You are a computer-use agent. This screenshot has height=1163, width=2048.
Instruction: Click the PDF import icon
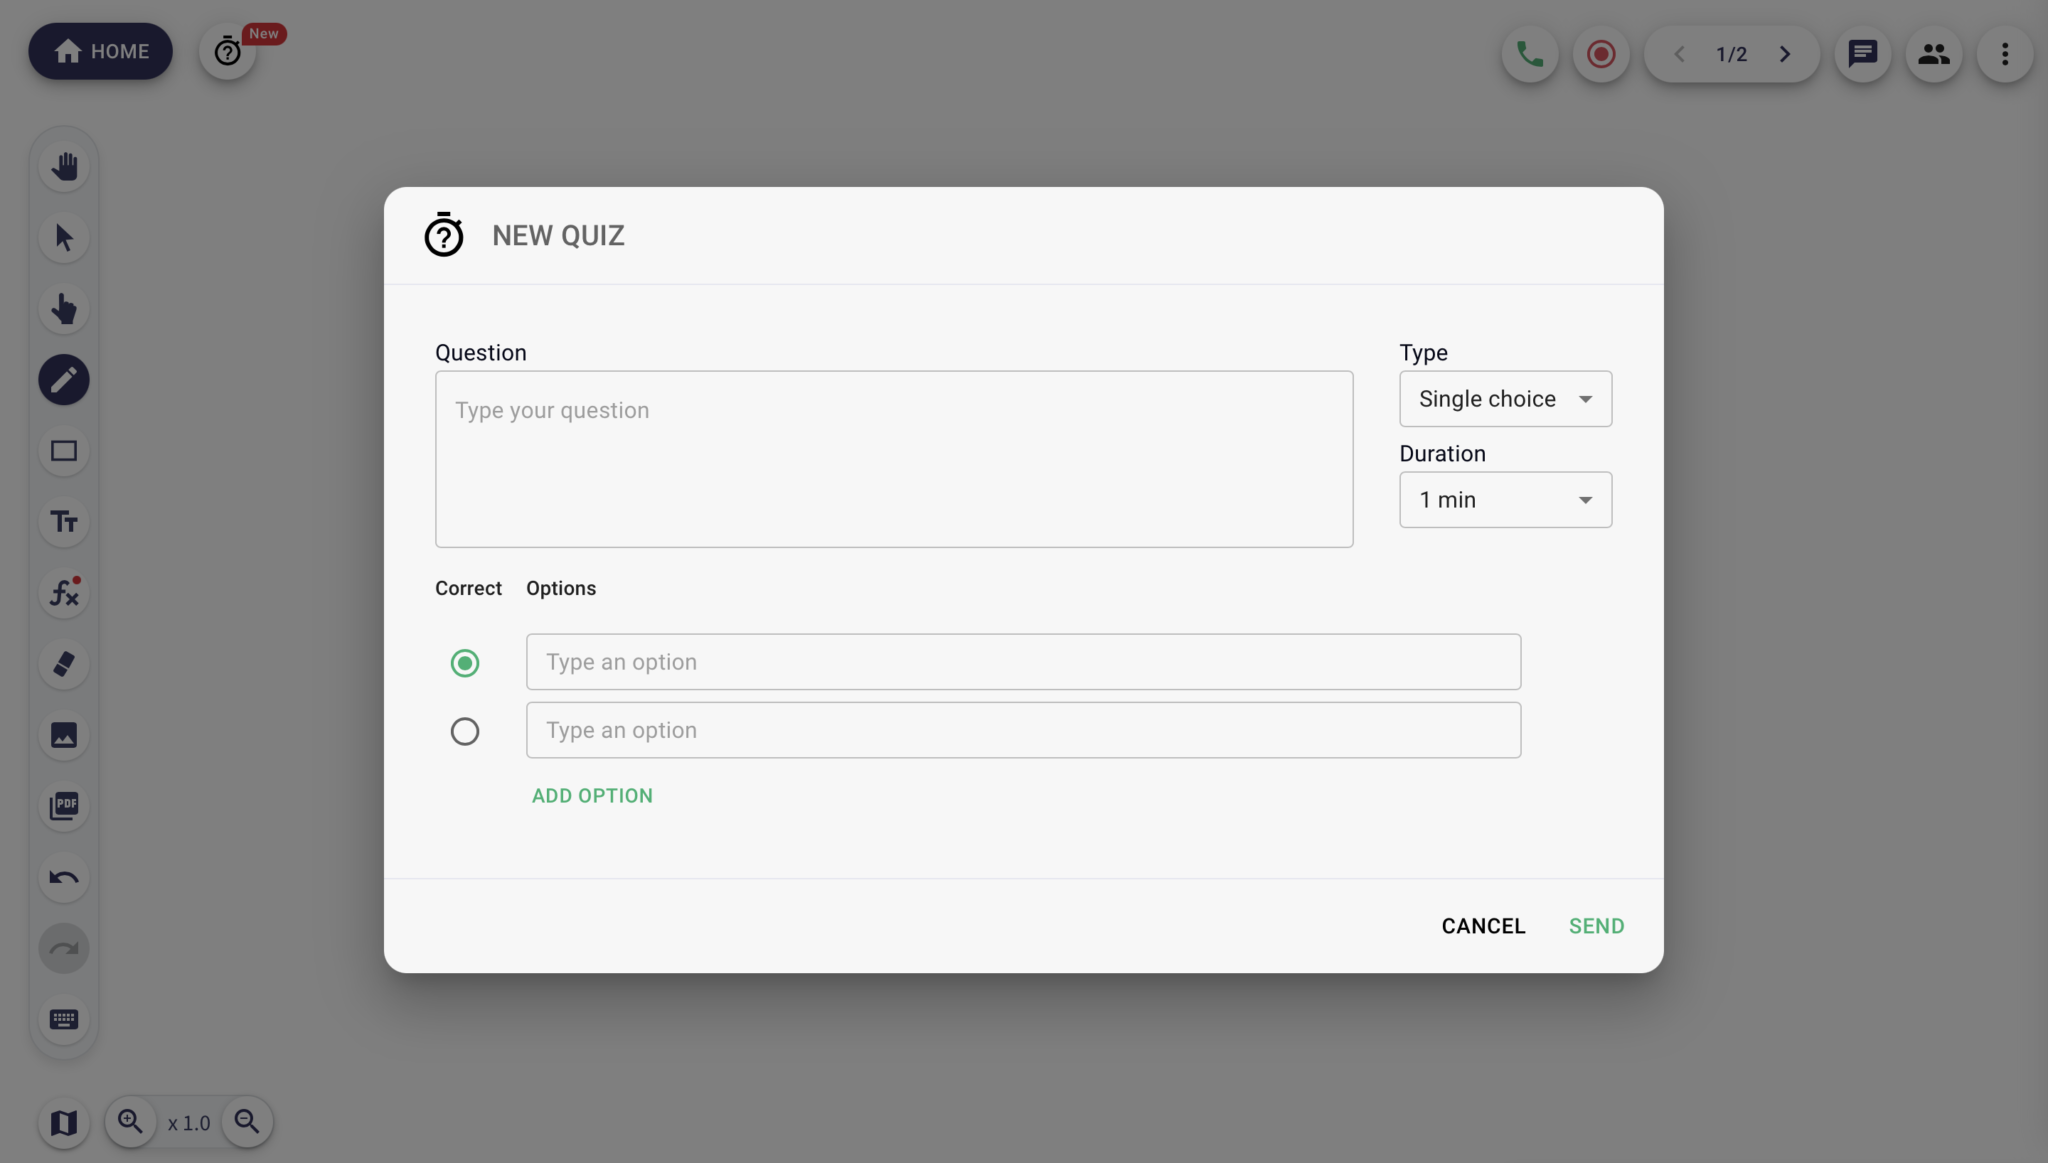click(x=64, y=806)
